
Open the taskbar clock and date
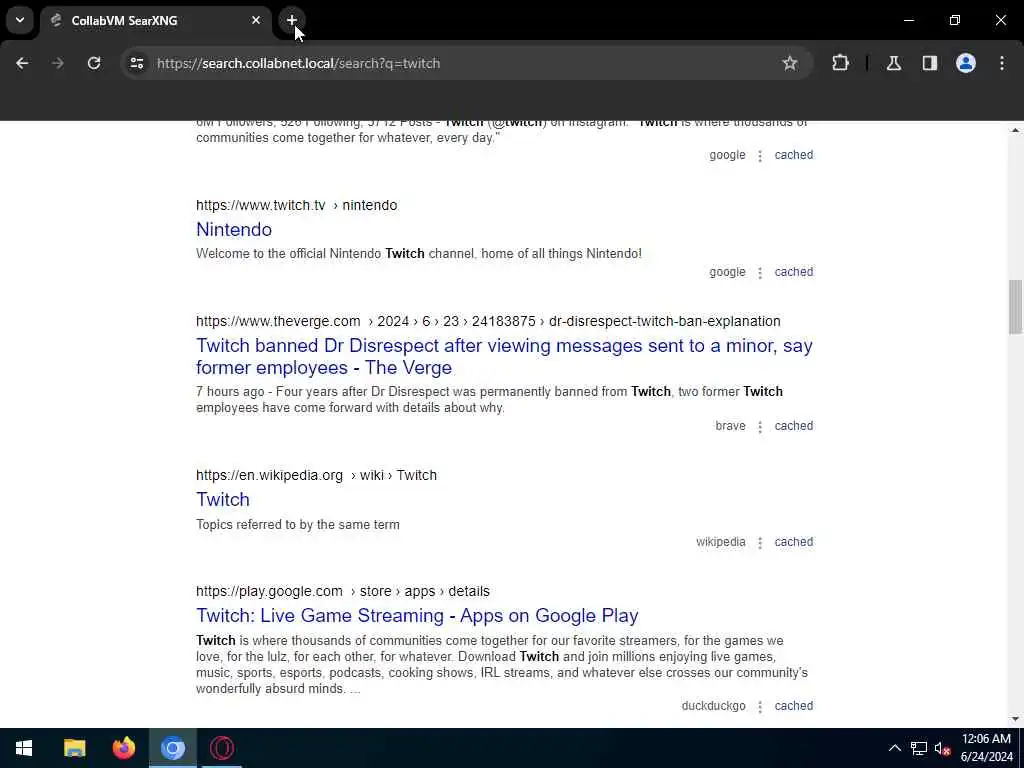[986, 748]
